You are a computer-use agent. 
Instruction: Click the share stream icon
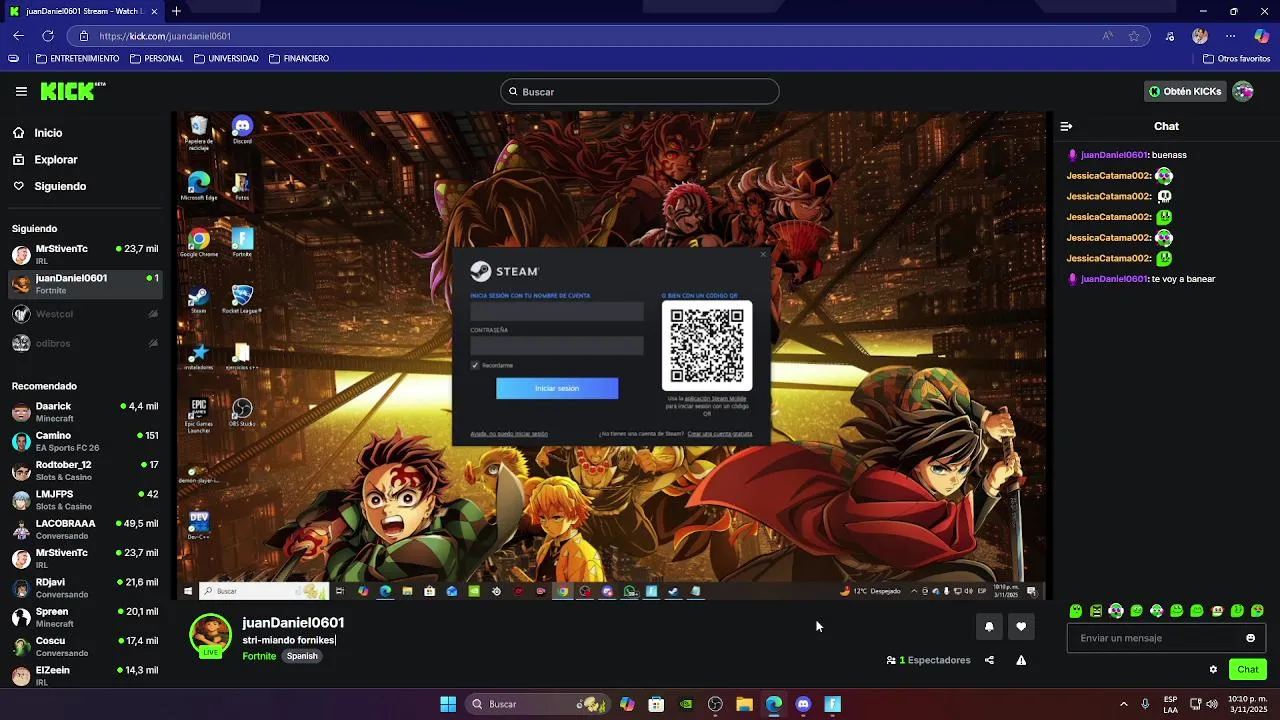point(989,660)
